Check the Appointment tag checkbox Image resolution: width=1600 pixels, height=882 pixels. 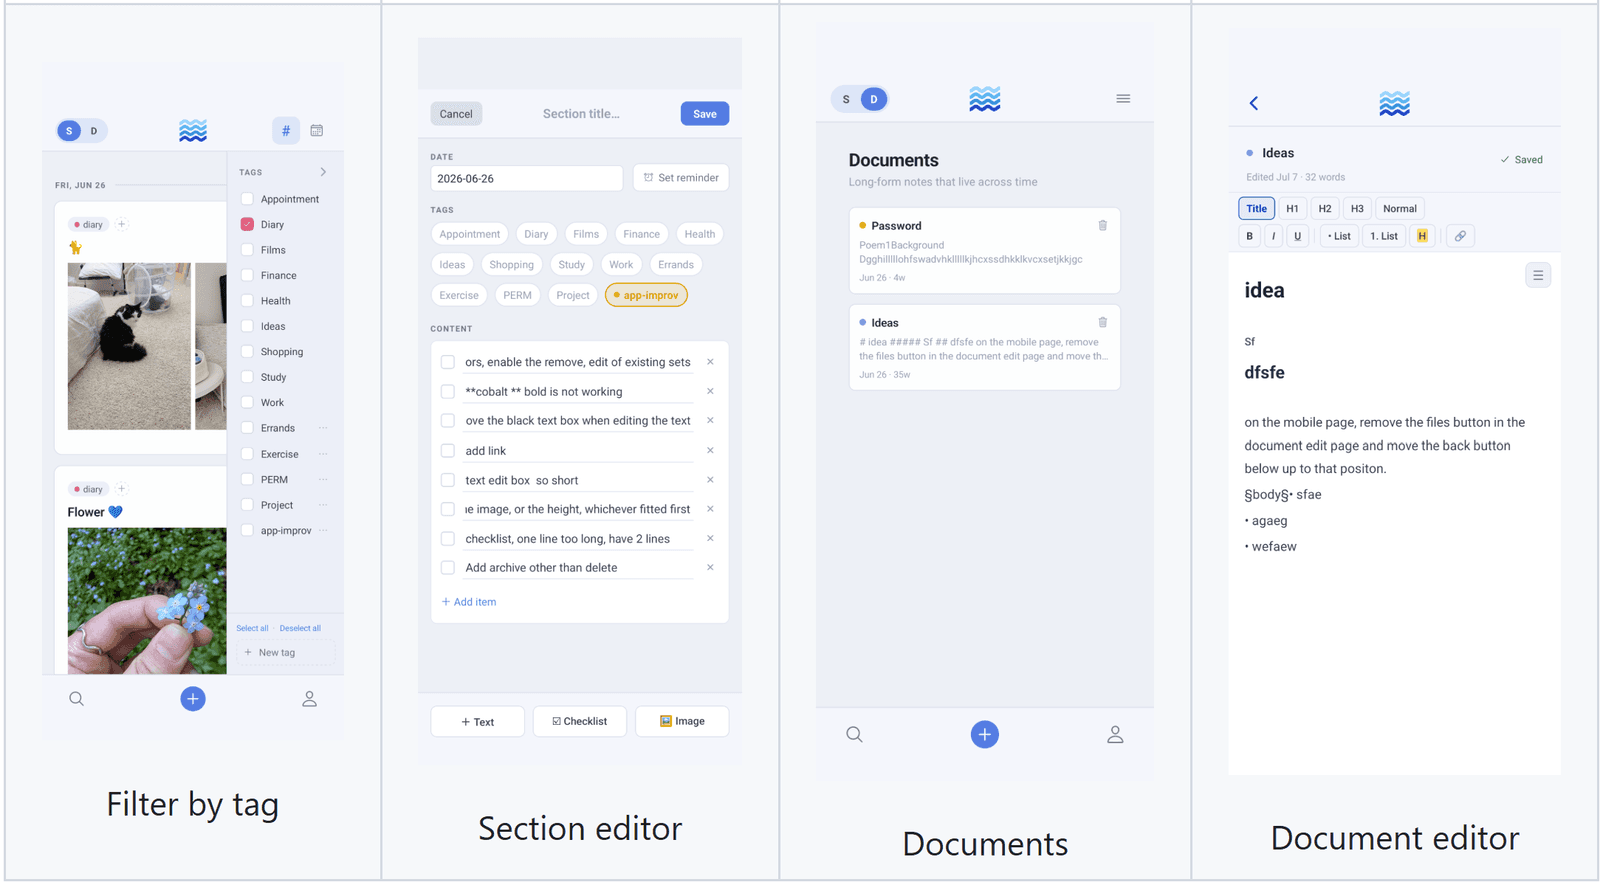pyautogui.click(x=247, y=199)
